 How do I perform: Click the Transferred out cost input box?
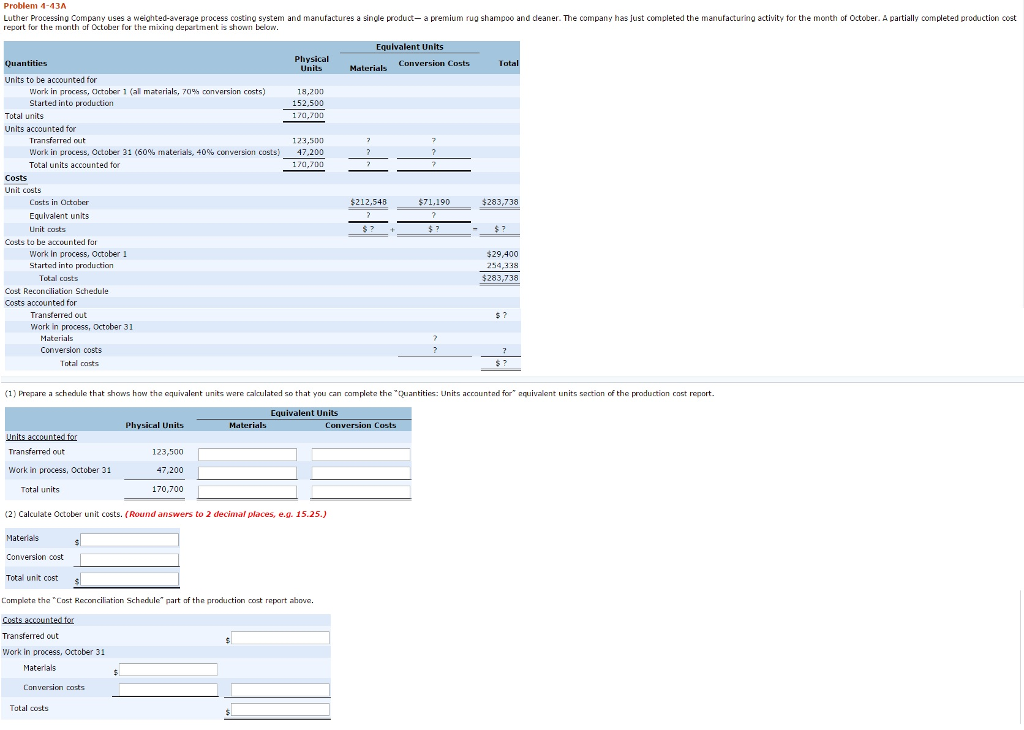coord(281,637)
